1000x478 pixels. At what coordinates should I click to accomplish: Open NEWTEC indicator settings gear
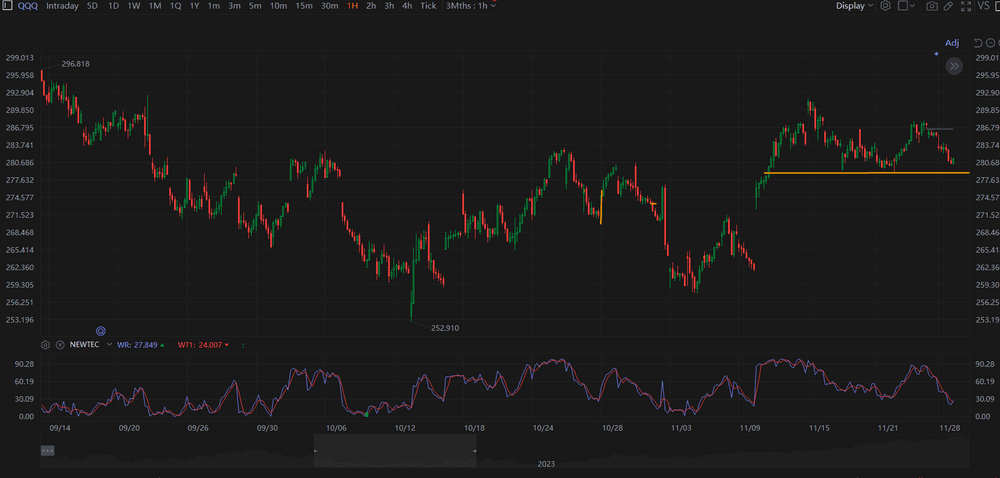[x=46, y=344]
